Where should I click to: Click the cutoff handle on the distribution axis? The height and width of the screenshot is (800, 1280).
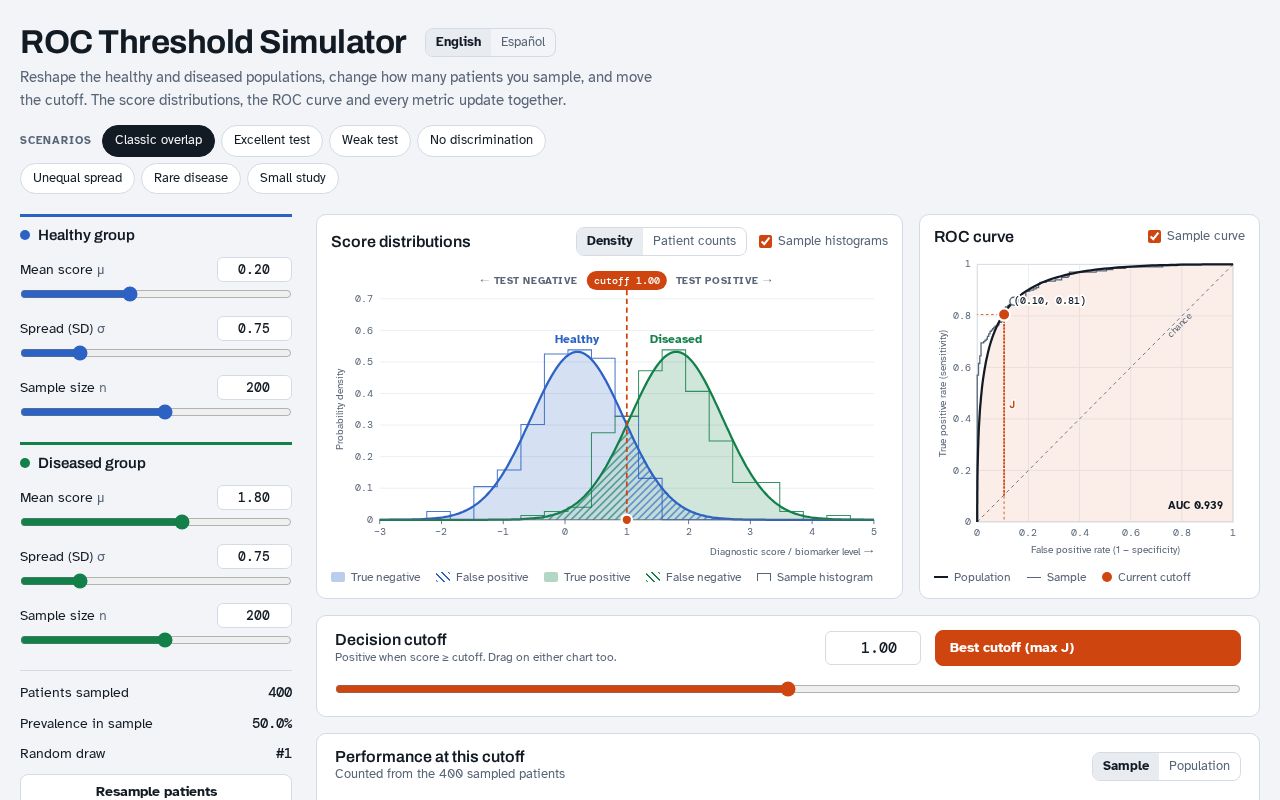627,520
